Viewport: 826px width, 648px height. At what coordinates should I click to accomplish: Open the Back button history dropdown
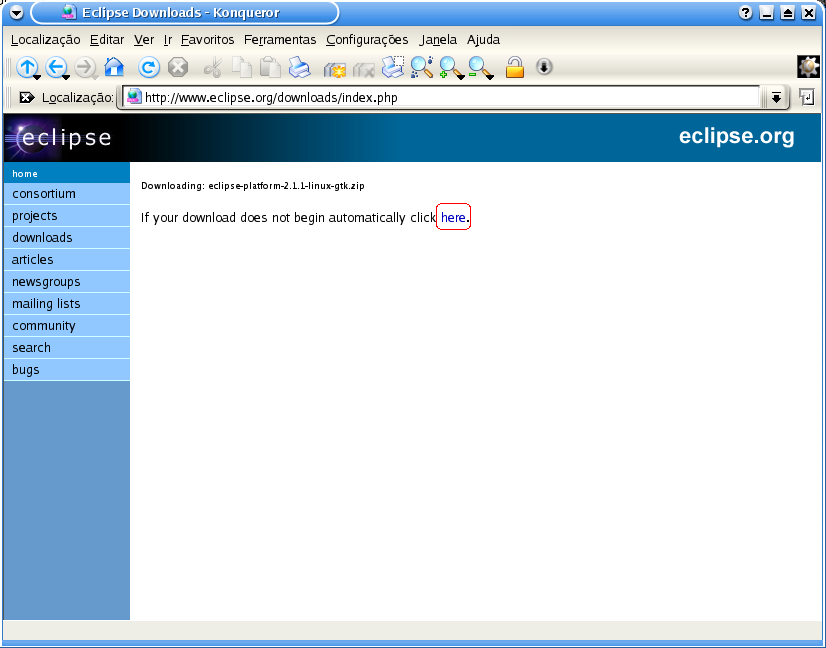coord(66,77)
